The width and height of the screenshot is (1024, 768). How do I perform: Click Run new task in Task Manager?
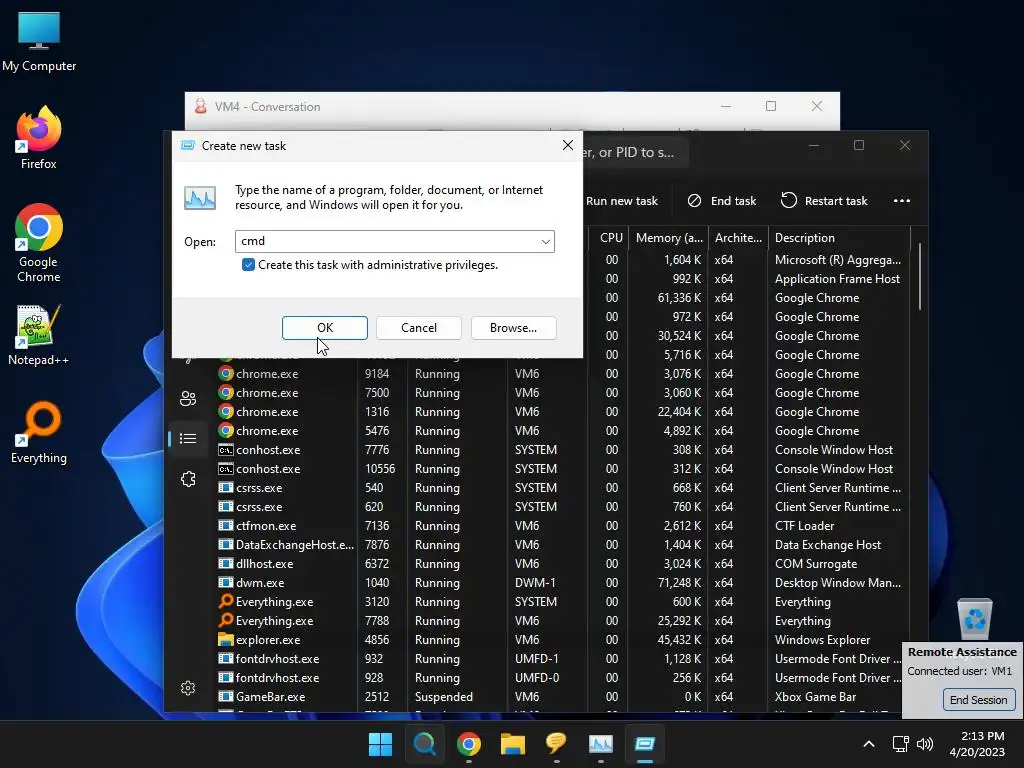[621, 200]
